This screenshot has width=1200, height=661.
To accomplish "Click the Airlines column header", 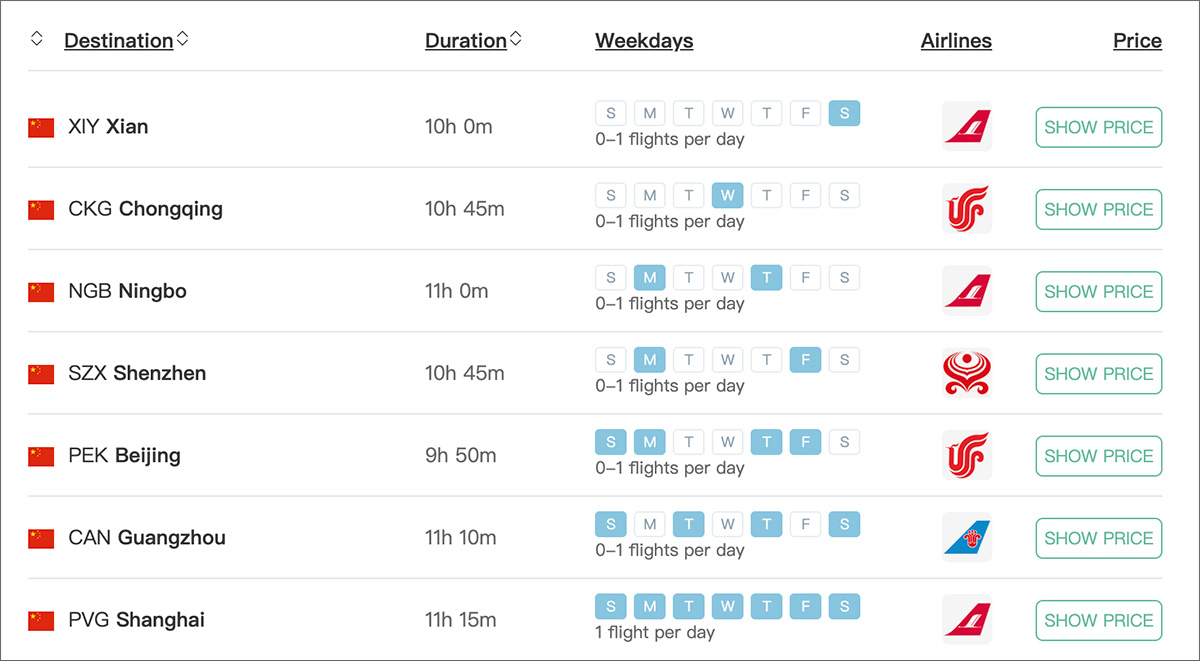I will tap(956, 41).
